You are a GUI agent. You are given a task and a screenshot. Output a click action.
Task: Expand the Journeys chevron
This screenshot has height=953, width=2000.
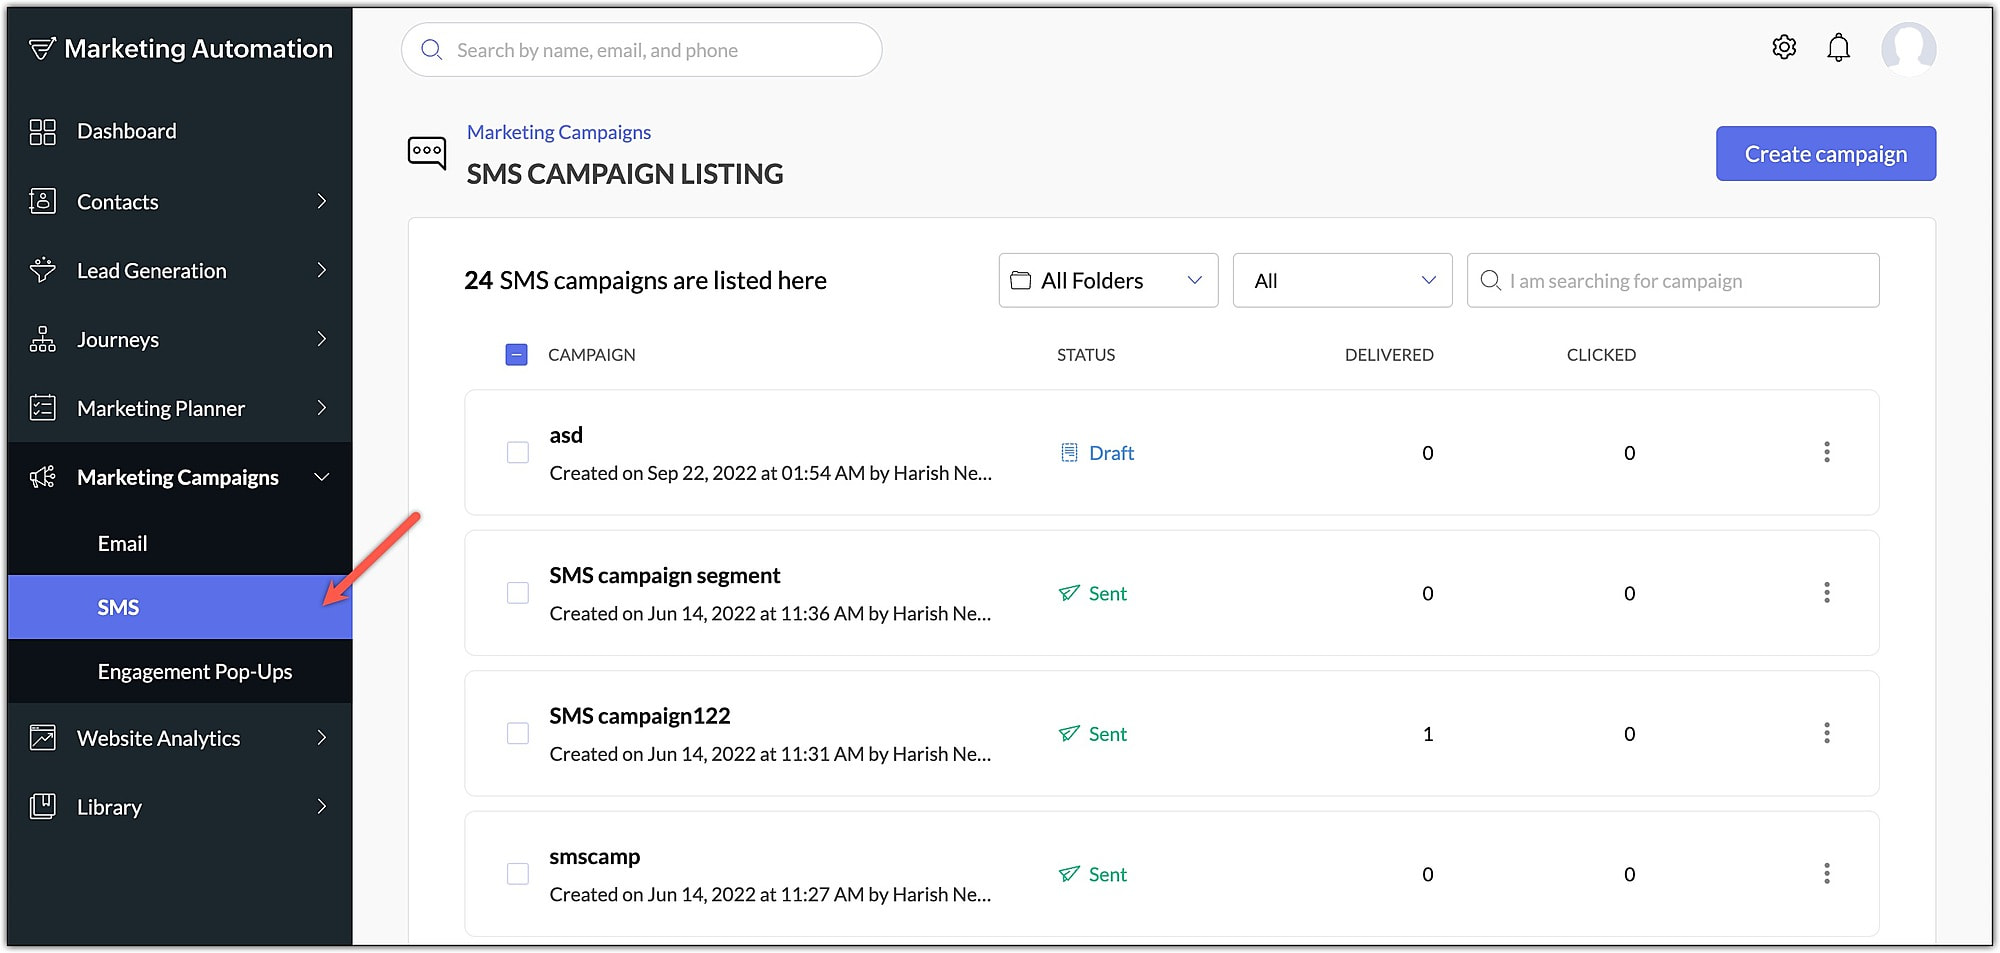322,339
